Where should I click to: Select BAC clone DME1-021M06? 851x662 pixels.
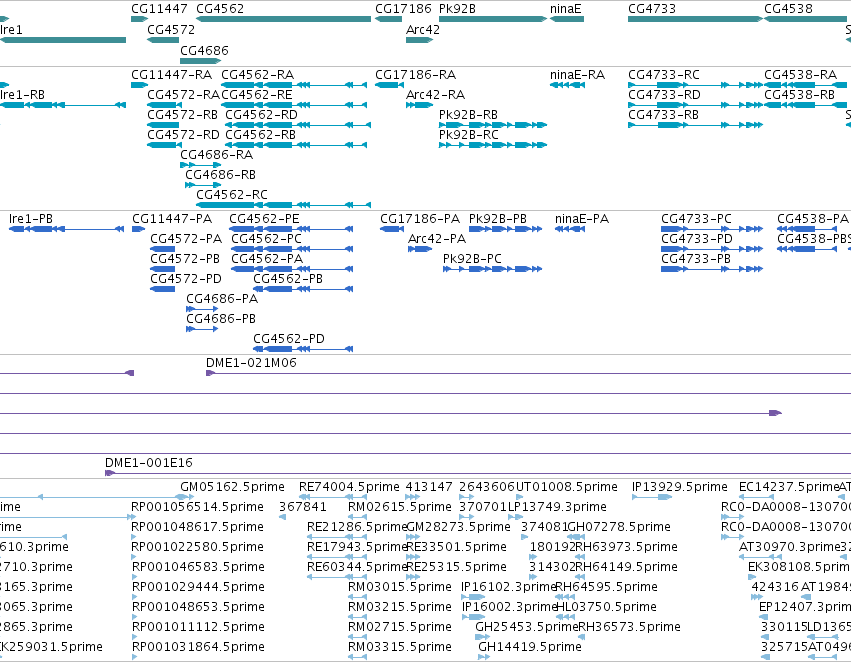click(251, 363)
